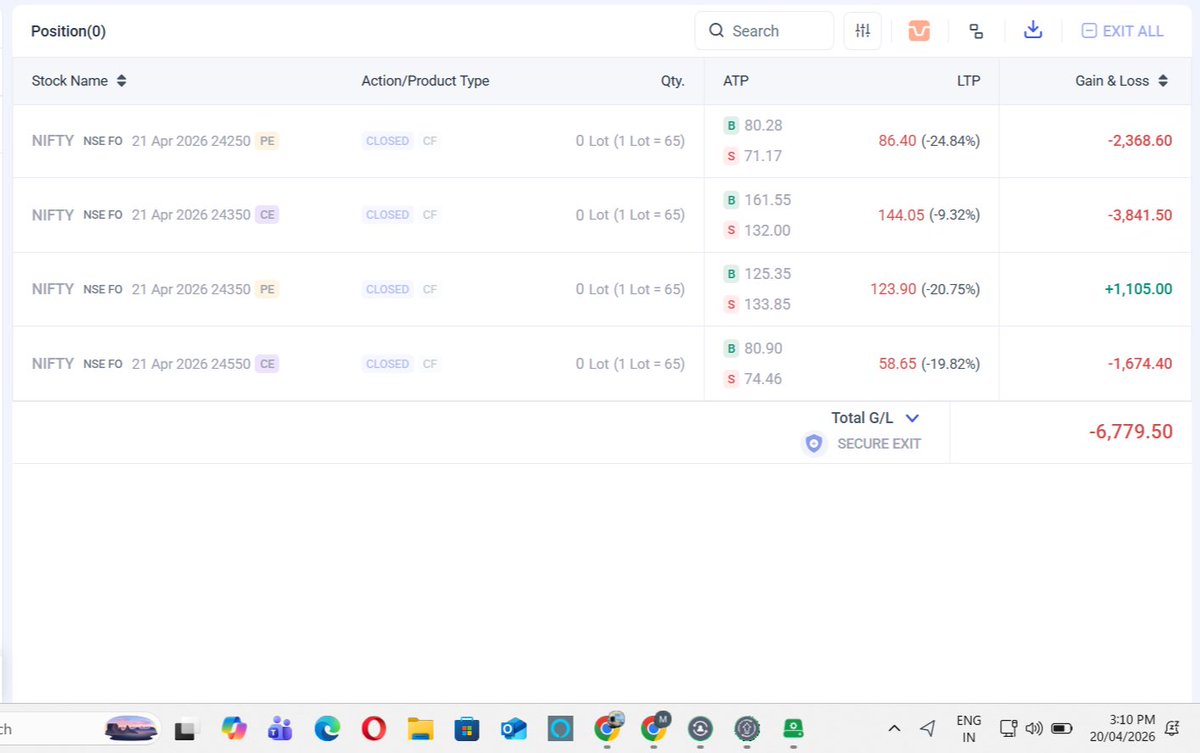Open Outlook from the taskbar
Image resolution: width=1200 pixels, height=753 pixels.
click(x=514, y=729)
